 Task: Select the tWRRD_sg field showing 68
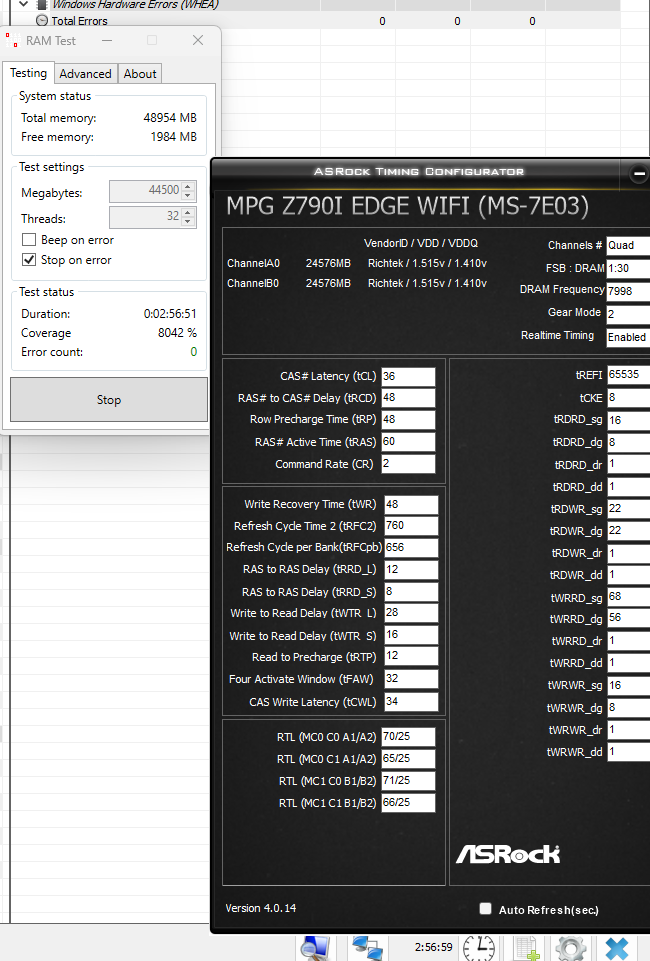[629, 596]
